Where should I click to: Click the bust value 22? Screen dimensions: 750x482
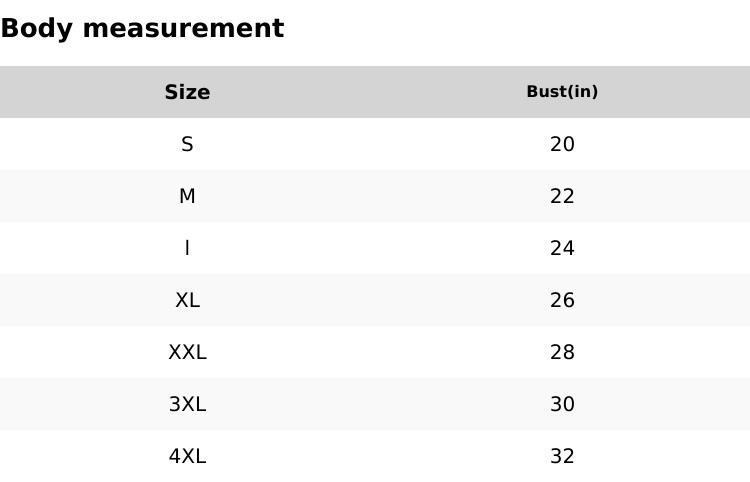(562, 196)
